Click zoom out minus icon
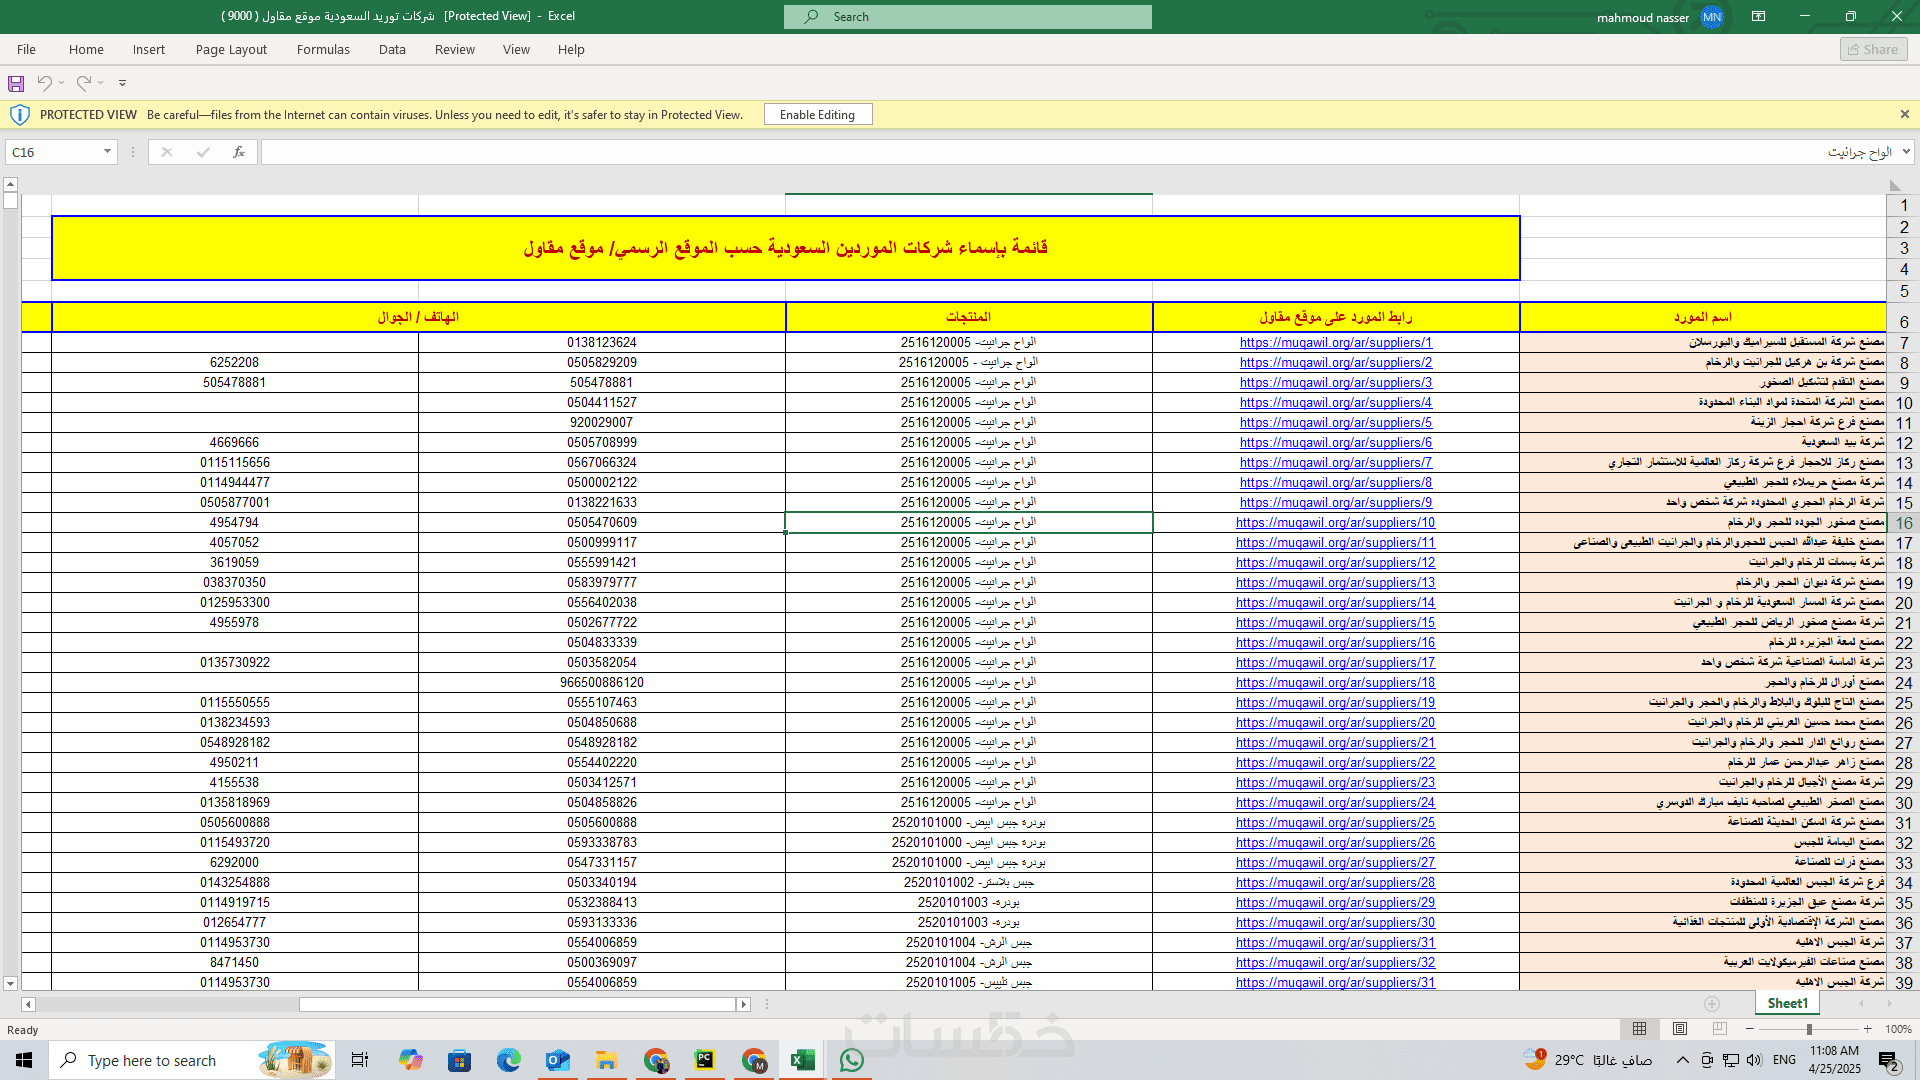1920x1080 pixels. tap(1750, 1029)
